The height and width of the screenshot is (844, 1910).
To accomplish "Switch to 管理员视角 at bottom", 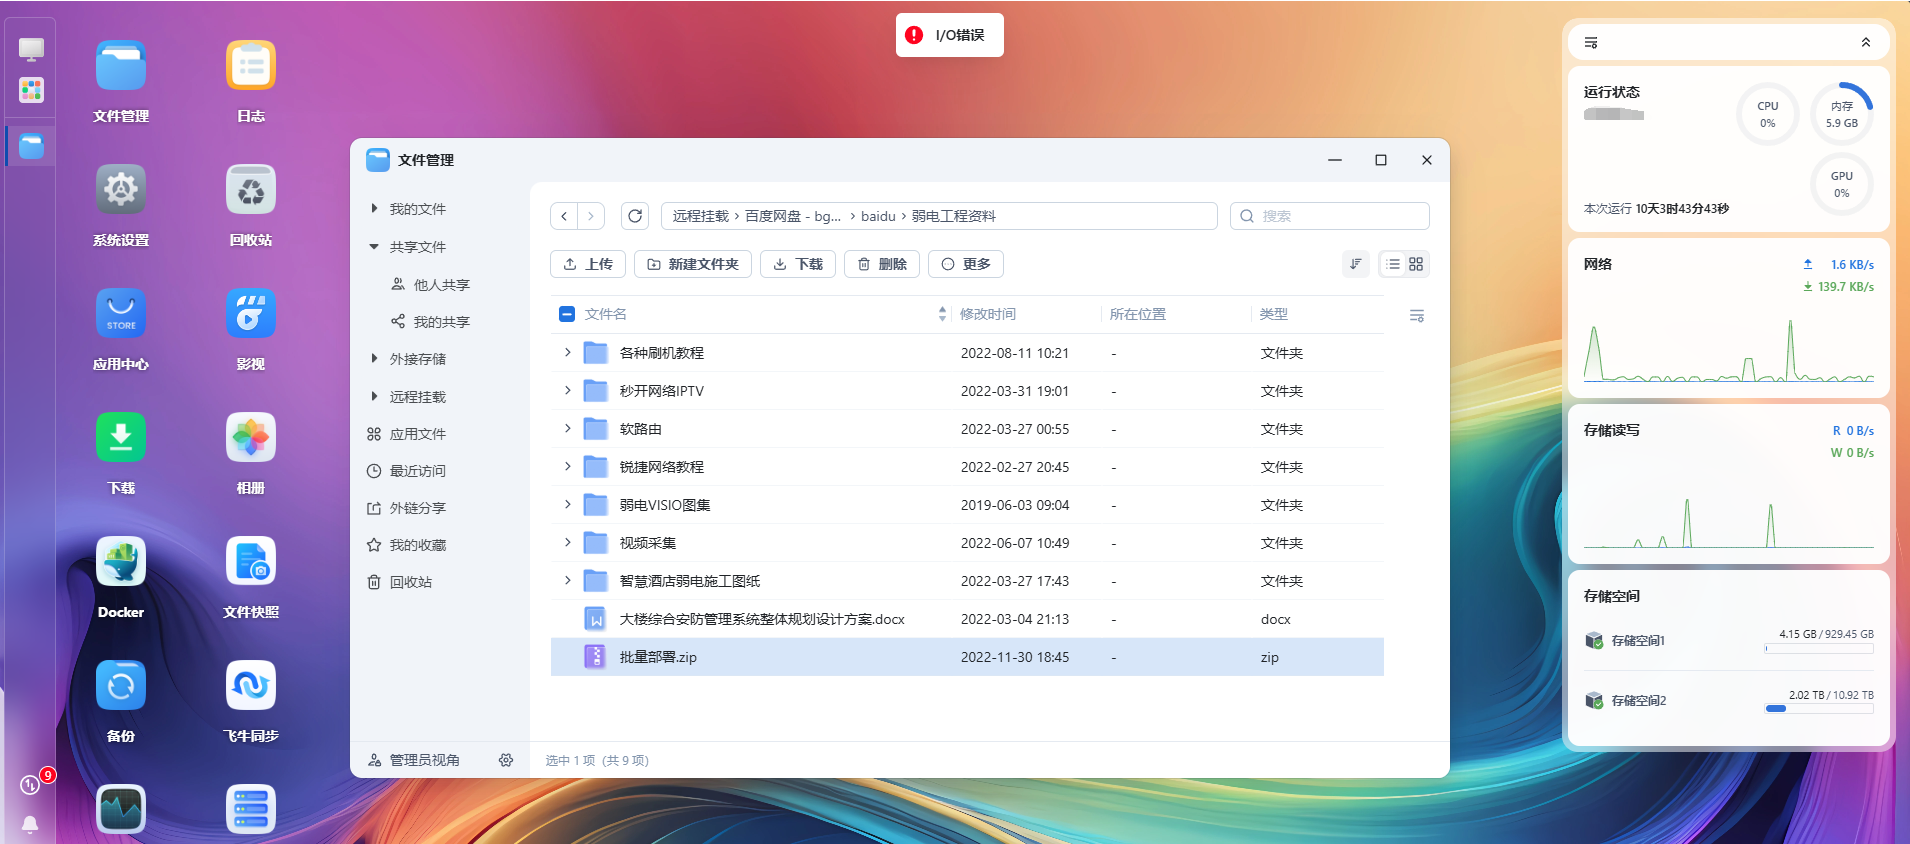I will click(x=415, y=760).
